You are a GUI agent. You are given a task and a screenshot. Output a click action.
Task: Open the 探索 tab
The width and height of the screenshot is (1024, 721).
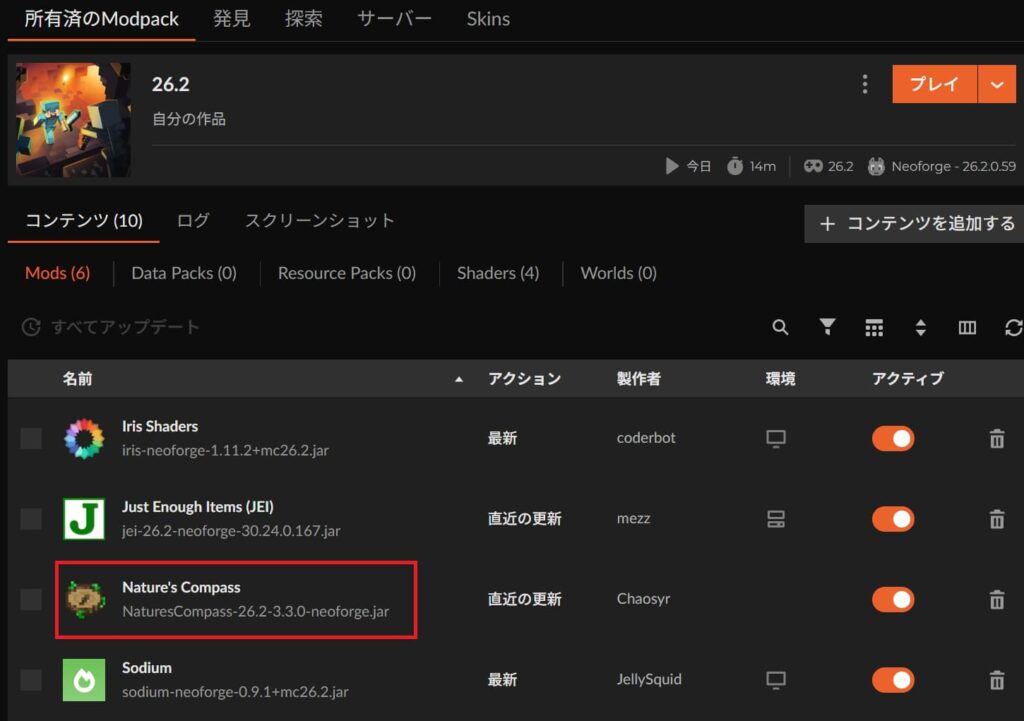[x=304, y=19]
